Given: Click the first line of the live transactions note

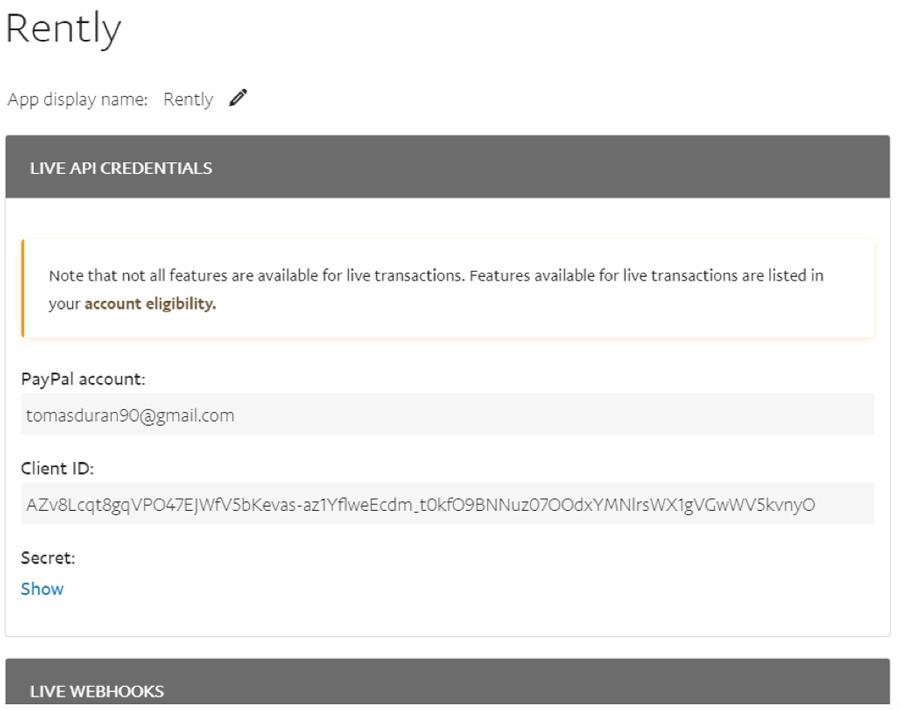Looking at the screenshot, I should click(x=436, y=275).
